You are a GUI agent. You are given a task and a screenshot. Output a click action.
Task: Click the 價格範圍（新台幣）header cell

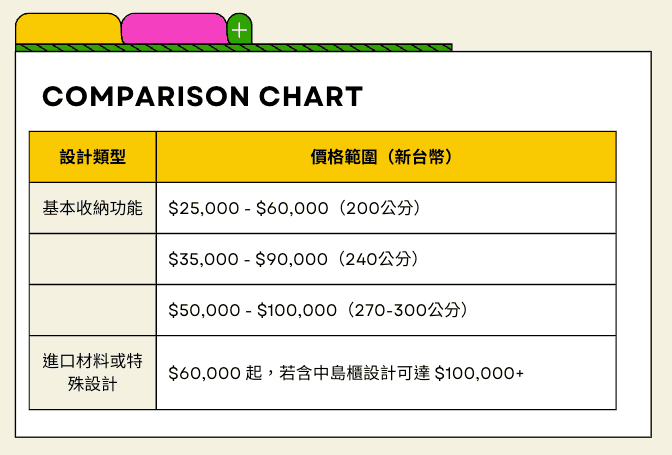385,157
